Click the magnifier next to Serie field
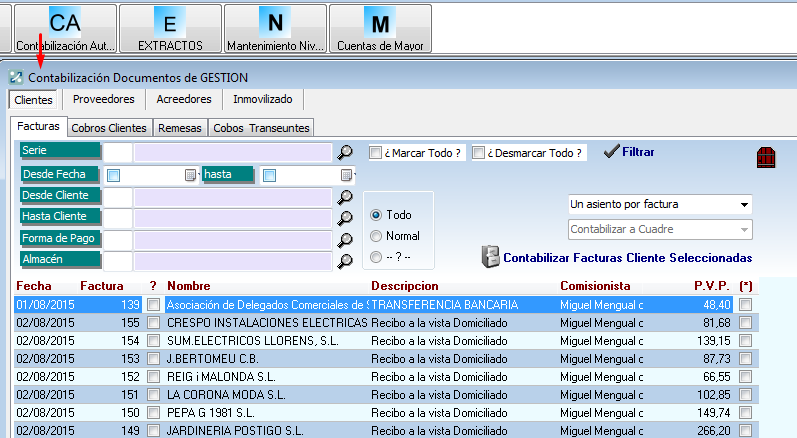 pos(346,153)
